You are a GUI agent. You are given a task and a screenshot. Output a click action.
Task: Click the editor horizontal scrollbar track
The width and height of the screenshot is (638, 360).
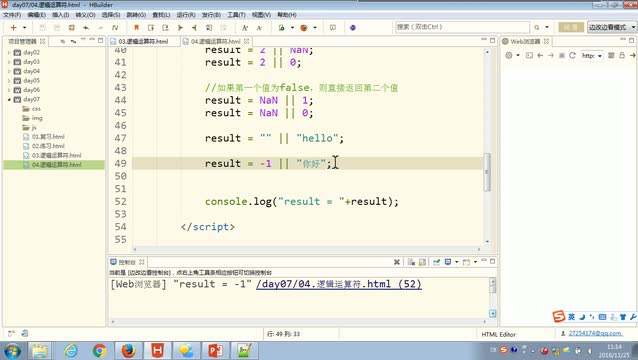(x=306, y=249)
